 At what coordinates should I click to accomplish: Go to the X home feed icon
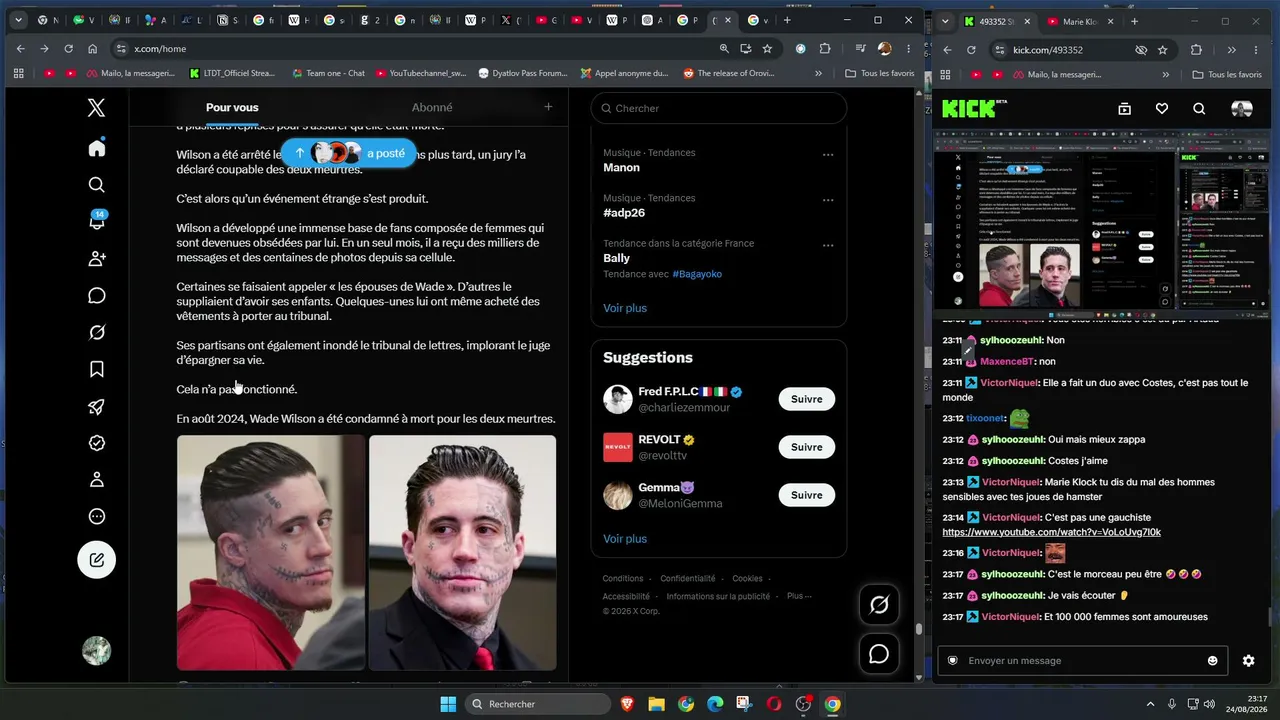pos(97,148)
